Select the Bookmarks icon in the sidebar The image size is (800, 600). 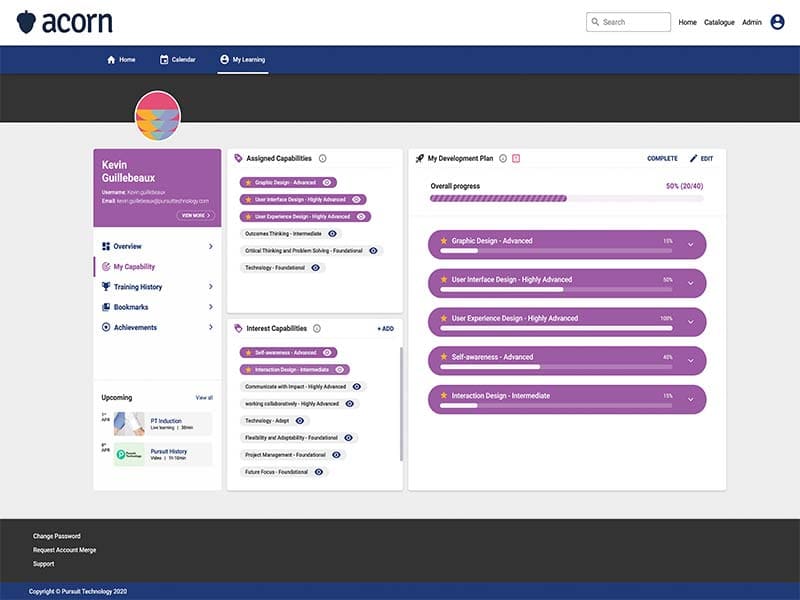[106, 307]
